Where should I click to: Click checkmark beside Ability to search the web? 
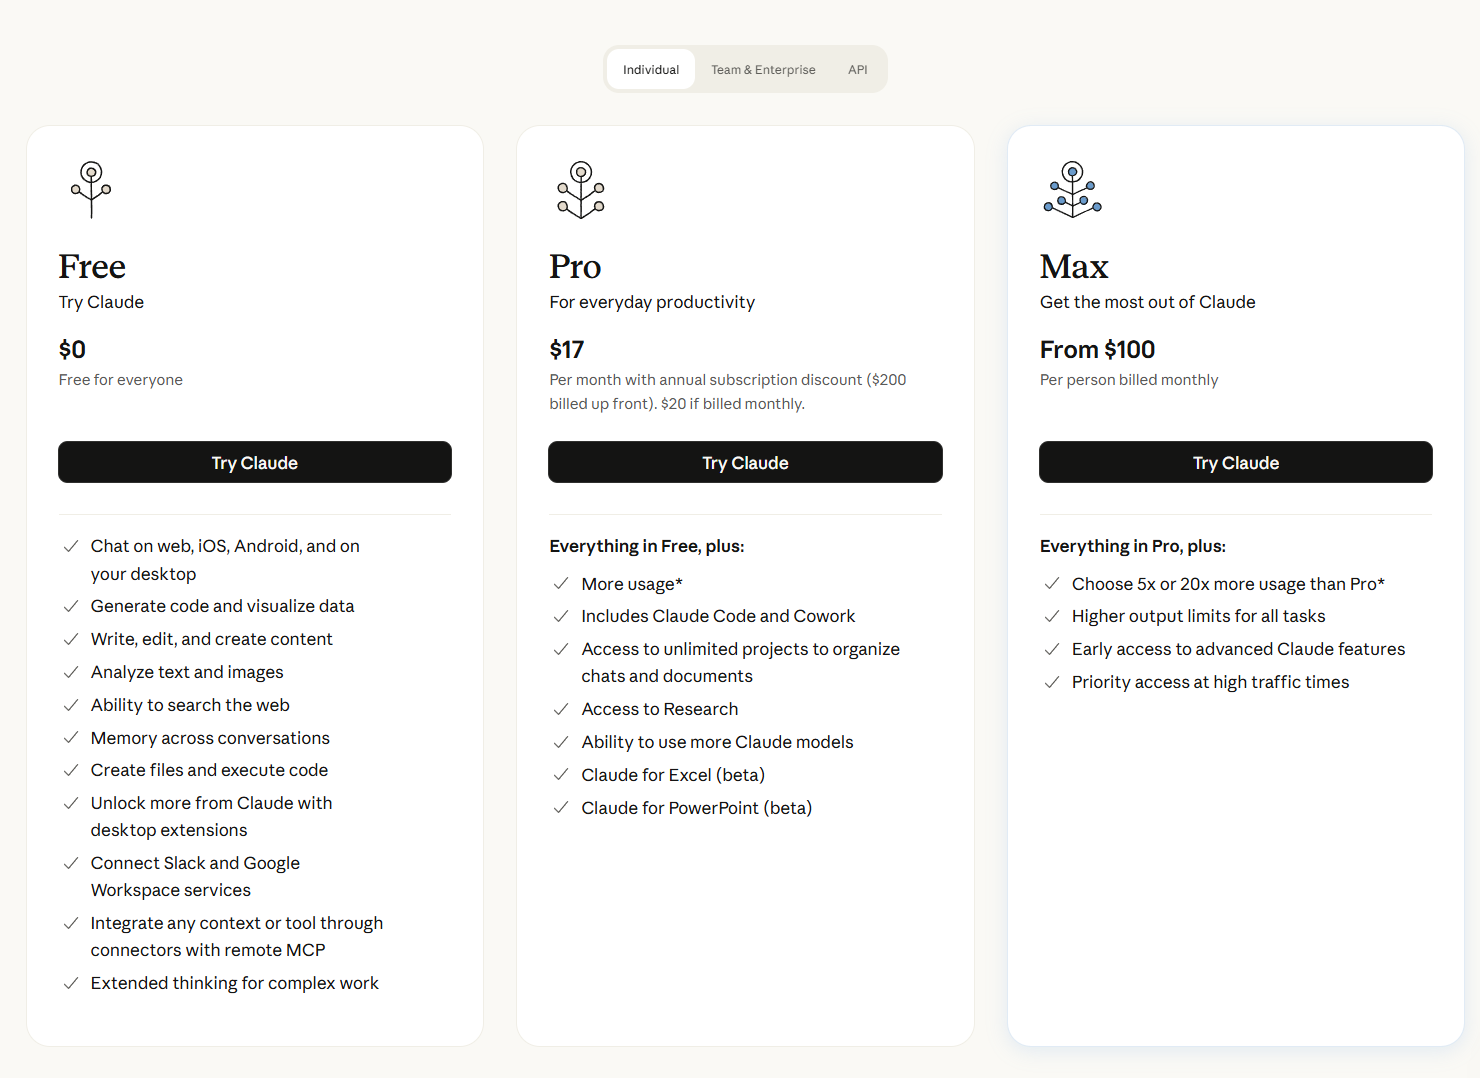tap(71, 705)
